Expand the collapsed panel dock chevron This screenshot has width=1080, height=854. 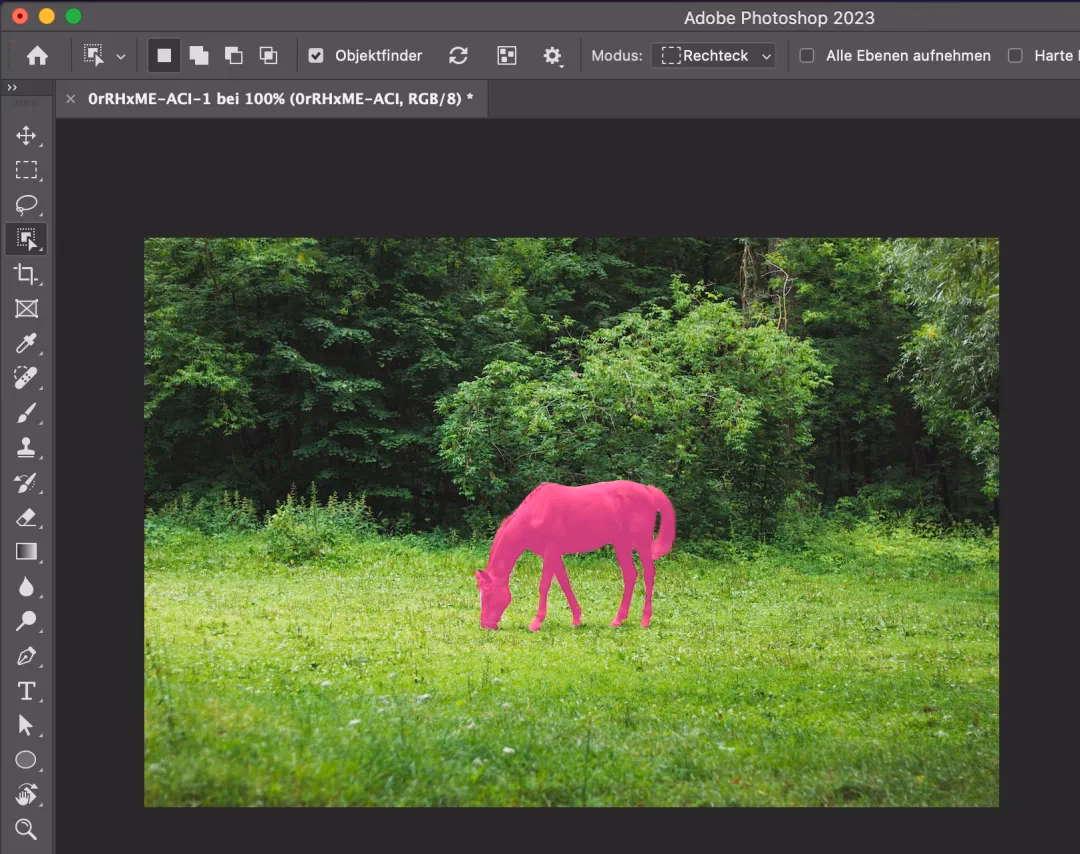[x=13, y=87]
